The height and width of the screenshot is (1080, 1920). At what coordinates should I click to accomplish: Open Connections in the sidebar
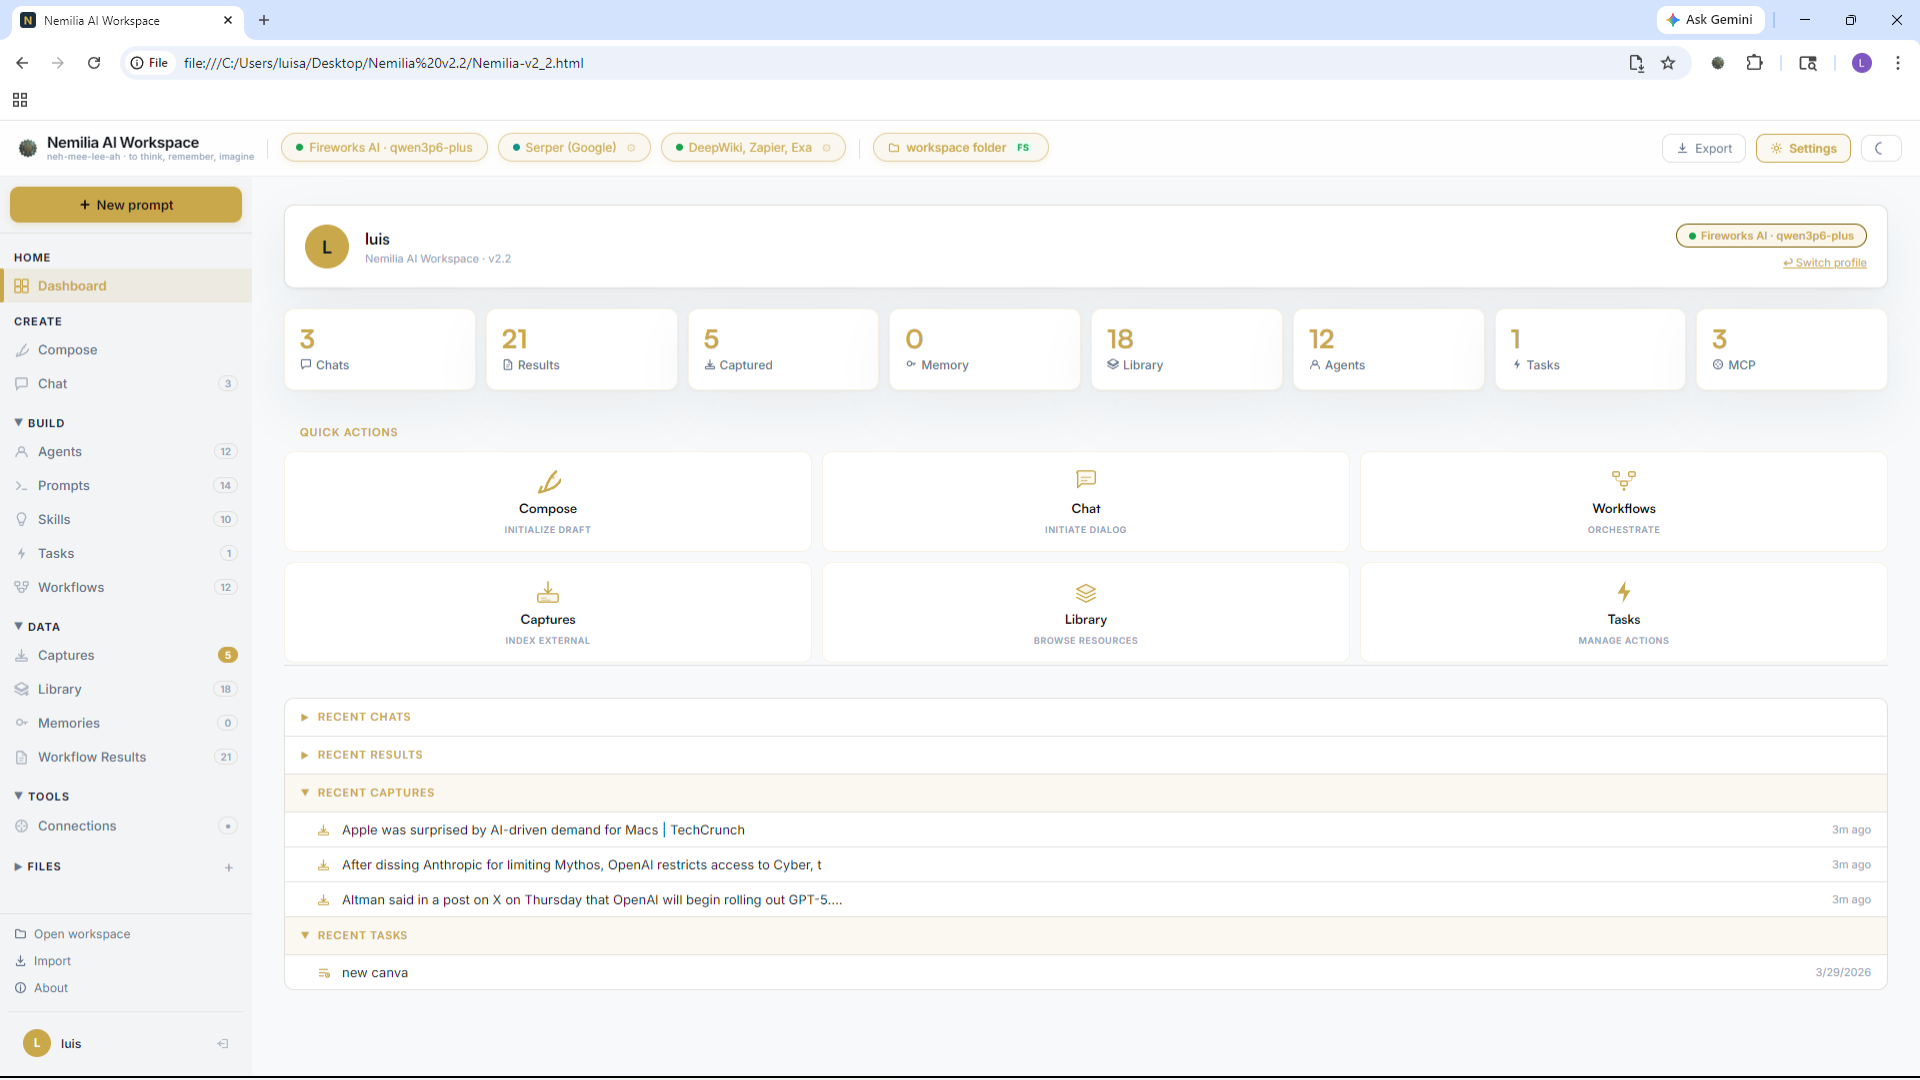pyautogui.click(x=126, y=826)
